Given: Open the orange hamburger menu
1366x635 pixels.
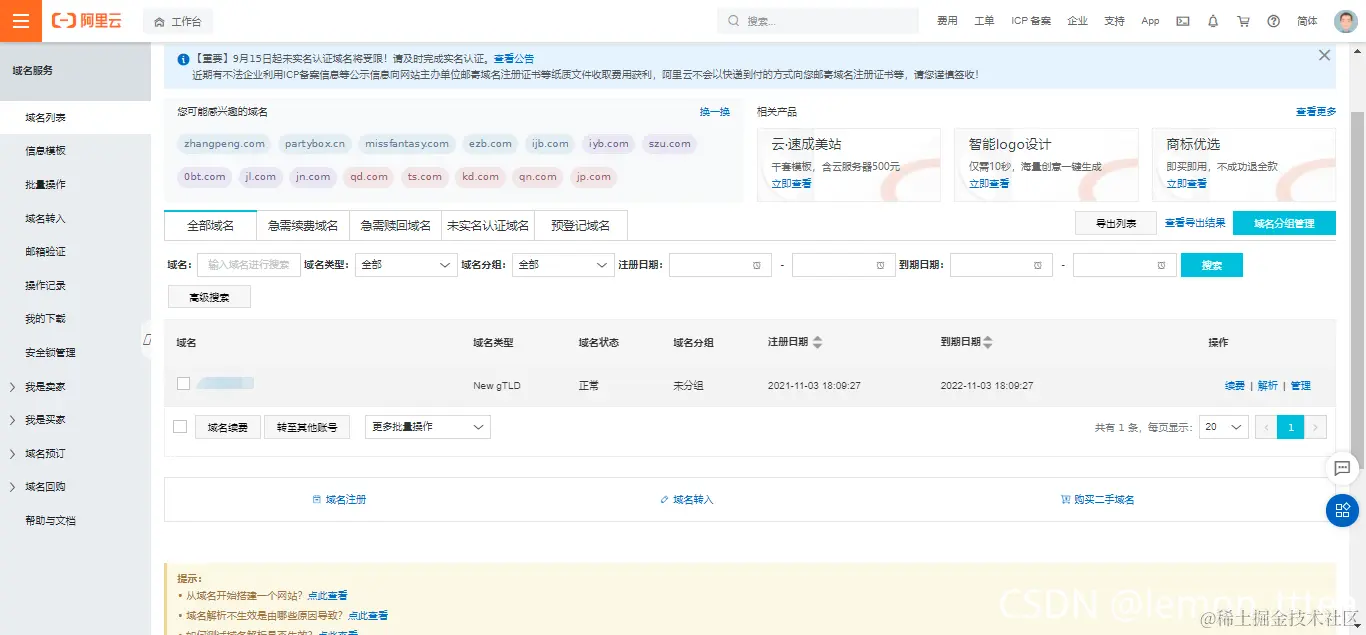Looking at the screenshot, I should tap(21, 21).
